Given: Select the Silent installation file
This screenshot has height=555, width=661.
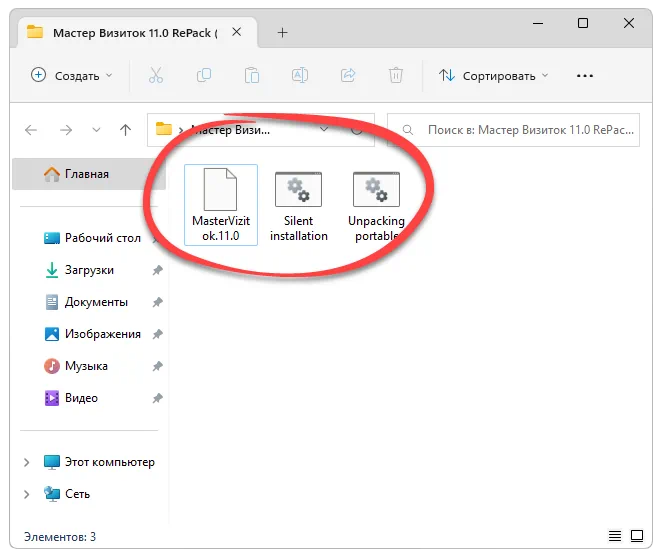Looking at the screenshot, I should 298,206.
